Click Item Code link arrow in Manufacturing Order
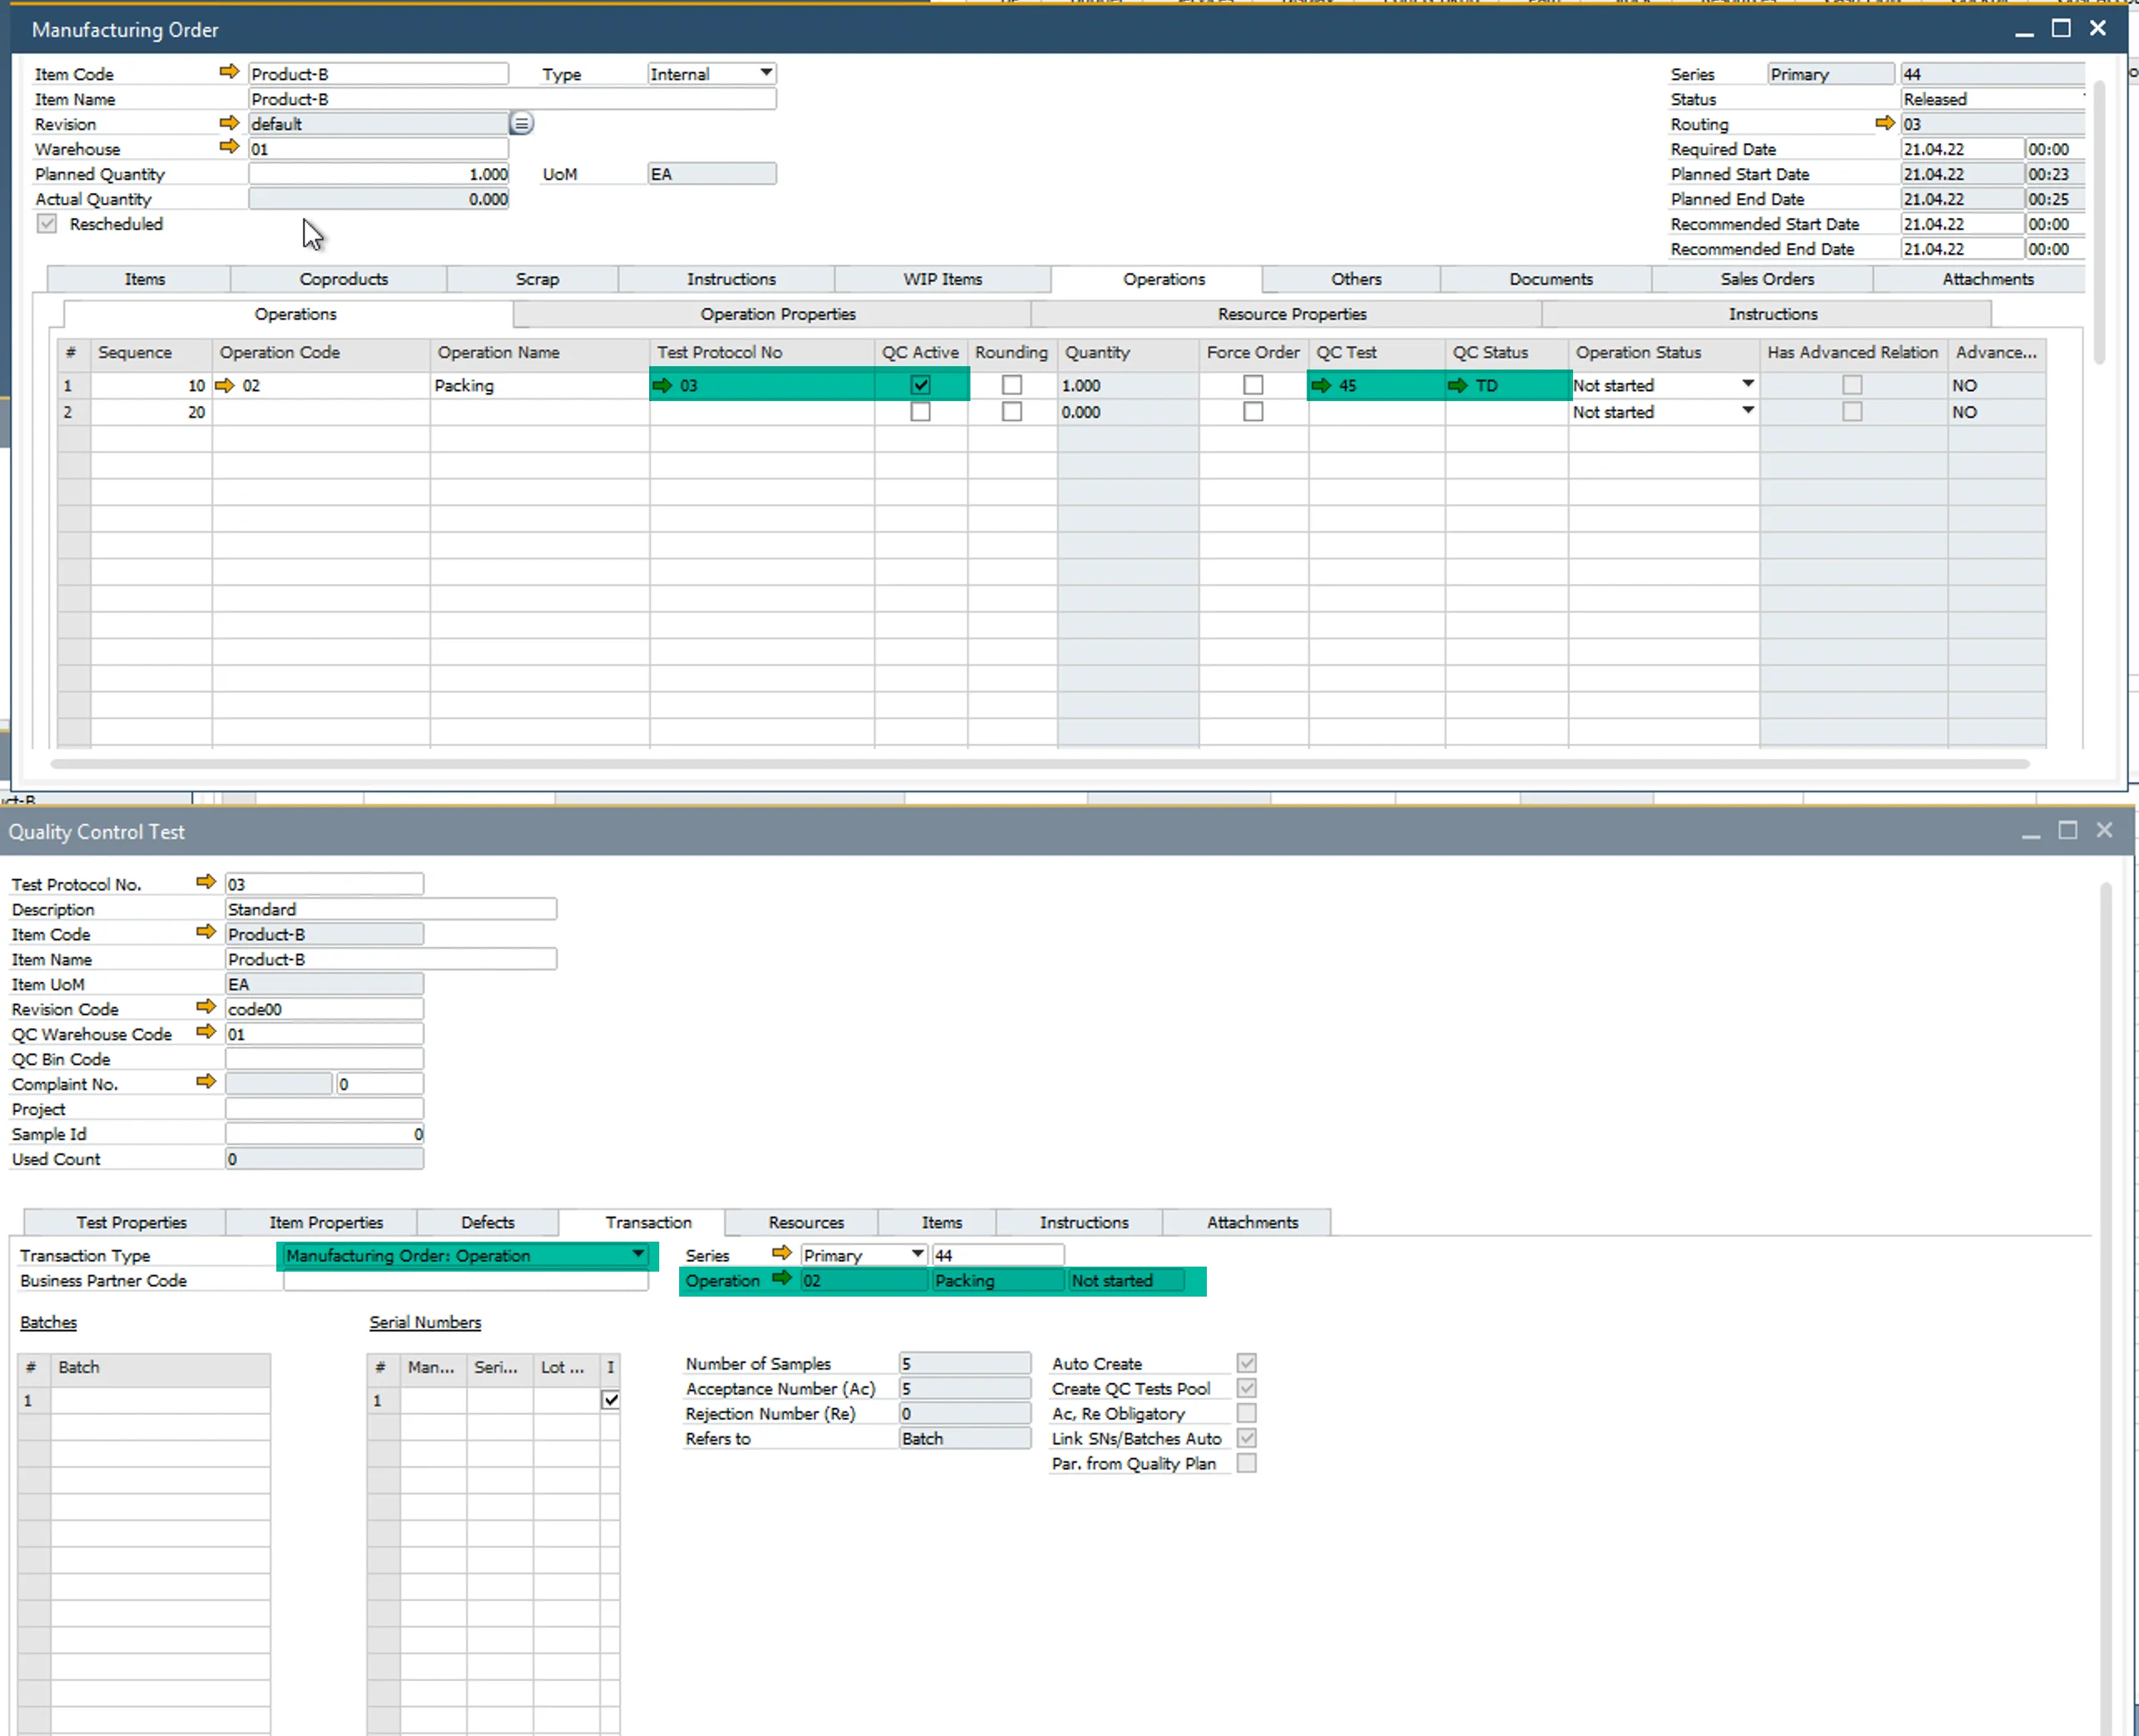This screenshot has width=2139, height=1736. pos(229,72)
